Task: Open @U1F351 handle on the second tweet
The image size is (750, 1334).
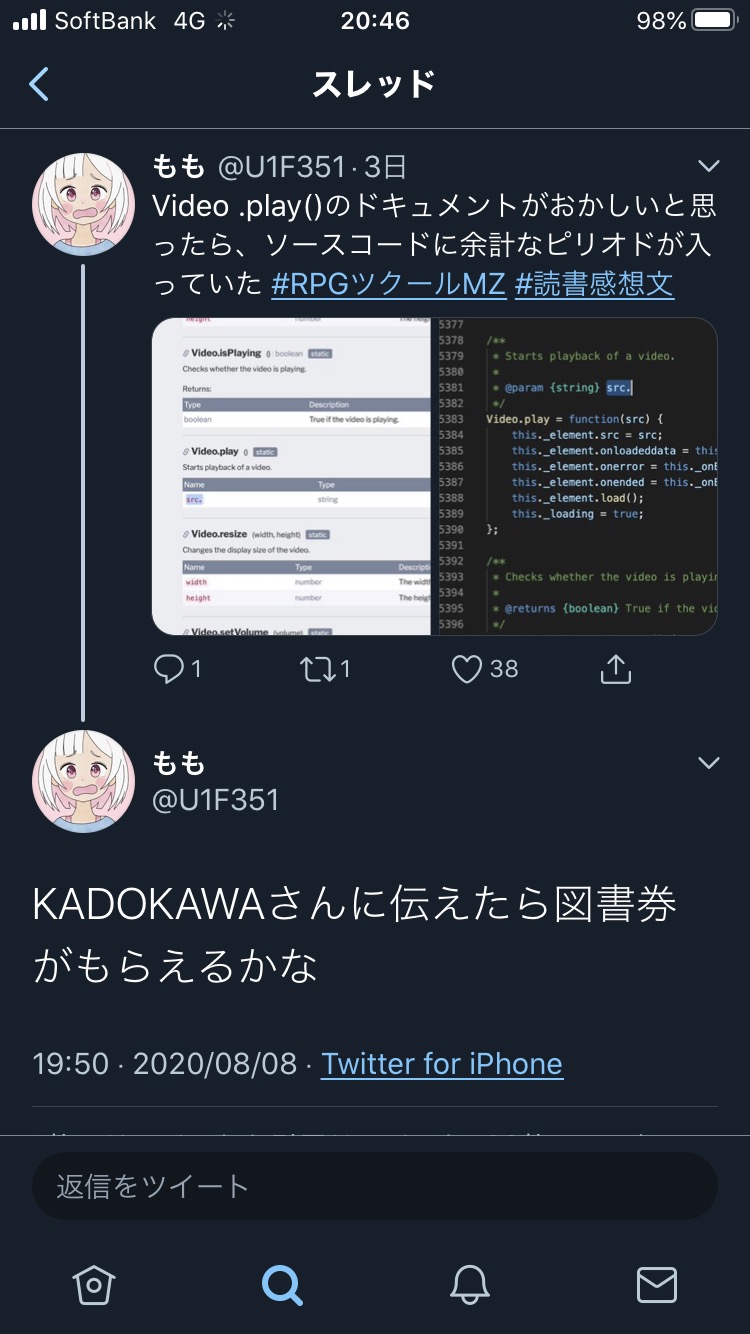Action: click(216, 800)
